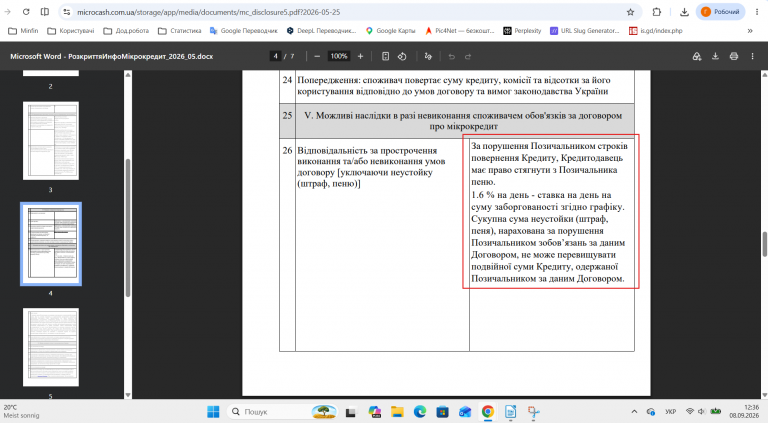Open Copilot from taskbar
This screenshot has width=768, height=423.
click(x=375, y=412)
